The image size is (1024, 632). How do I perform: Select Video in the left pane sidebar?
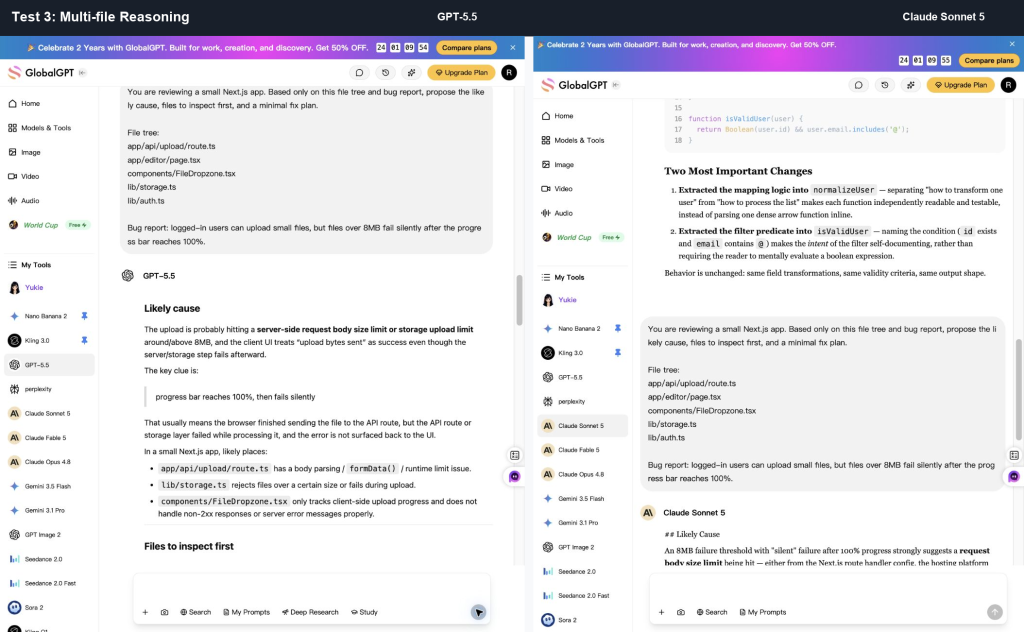pos(24,176)
